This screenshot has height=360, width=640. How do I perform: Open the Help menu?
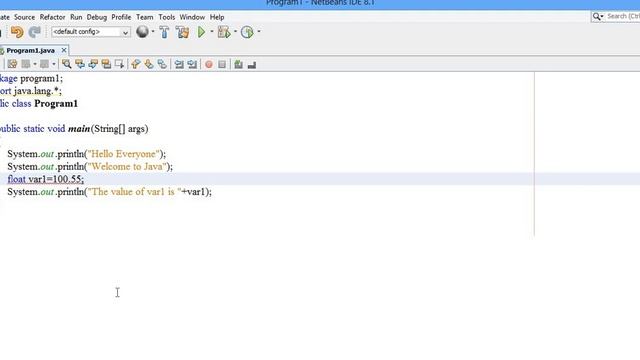point(217,17)
